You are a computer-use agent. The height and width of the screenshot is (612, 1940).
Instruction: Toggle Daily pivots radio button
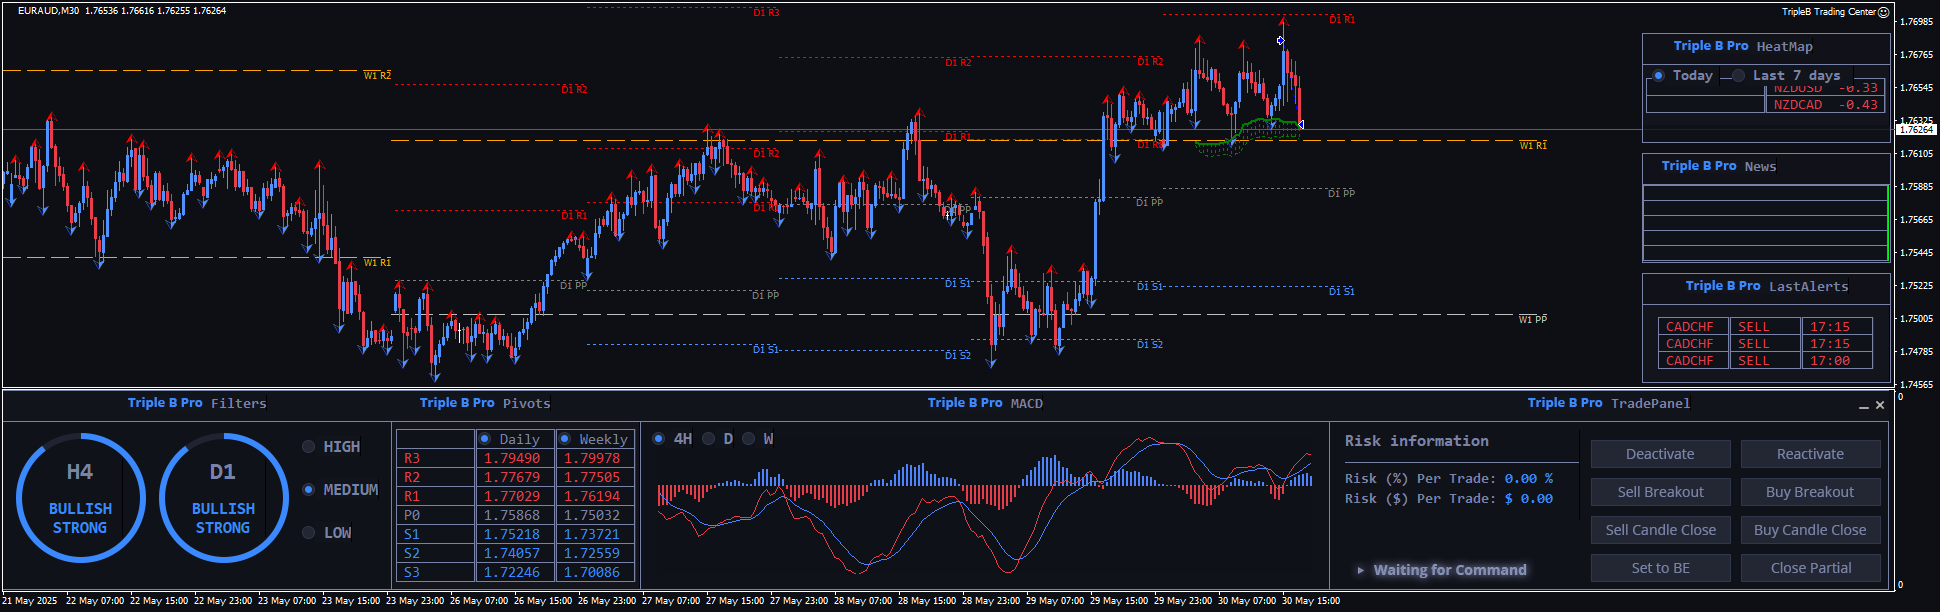485,439
